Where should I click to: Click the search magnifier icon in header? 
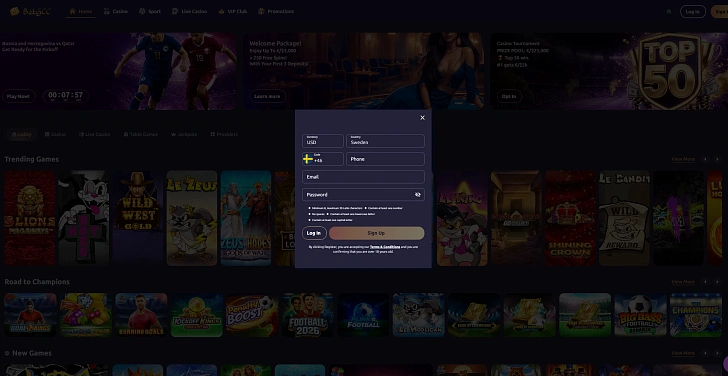(x=669, y=12)
